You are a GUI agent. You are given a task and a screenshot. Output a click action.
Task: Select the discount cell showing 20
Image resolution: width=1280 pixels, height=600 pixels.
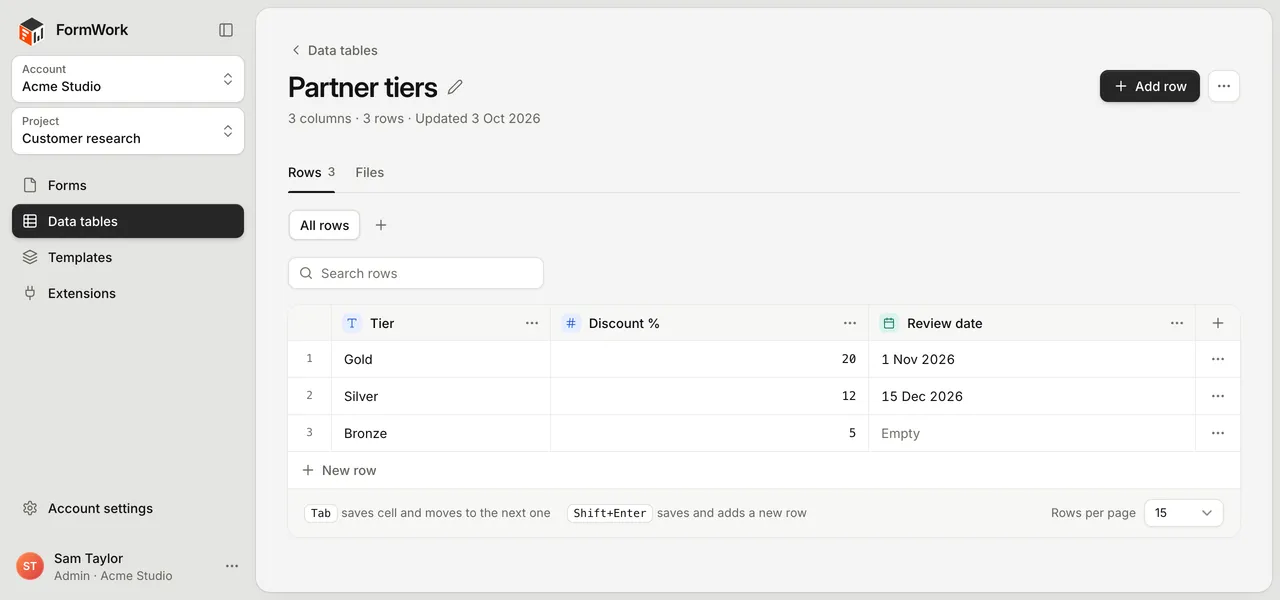709,359
